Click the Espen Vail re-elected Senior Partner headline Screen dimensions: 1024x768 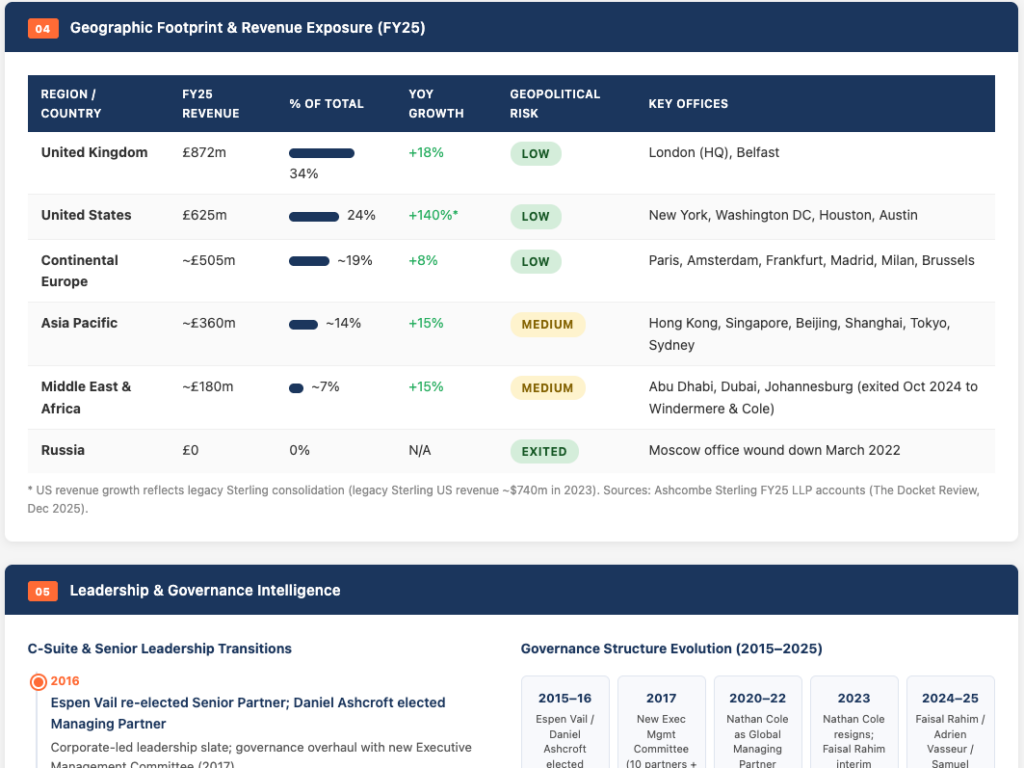point(248,713)
